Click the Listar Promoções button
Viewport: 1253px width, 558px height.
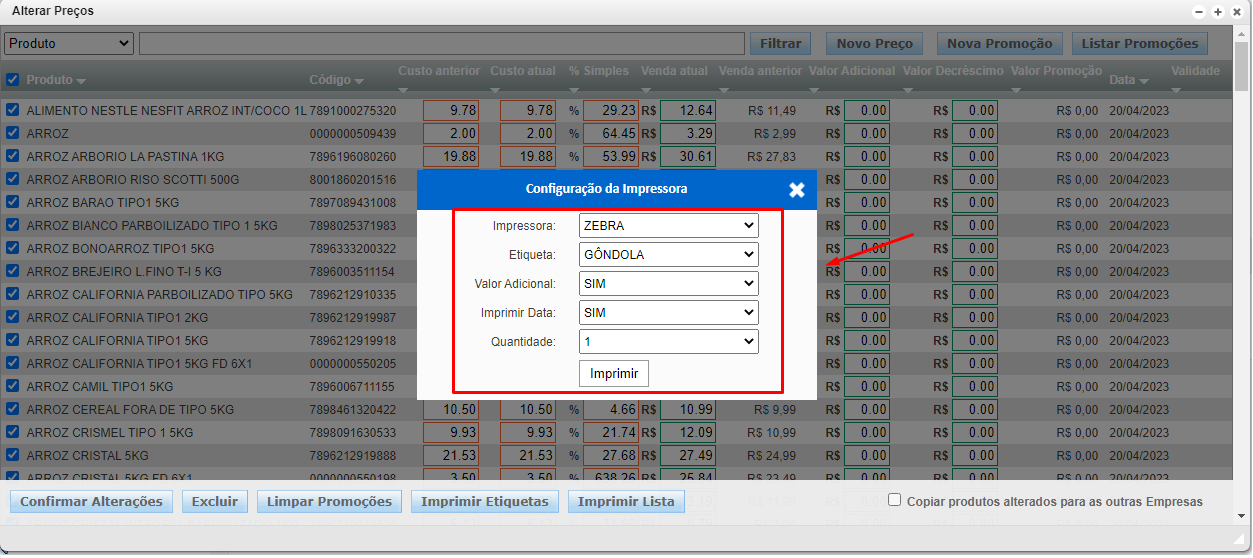tap(1139, 43)
